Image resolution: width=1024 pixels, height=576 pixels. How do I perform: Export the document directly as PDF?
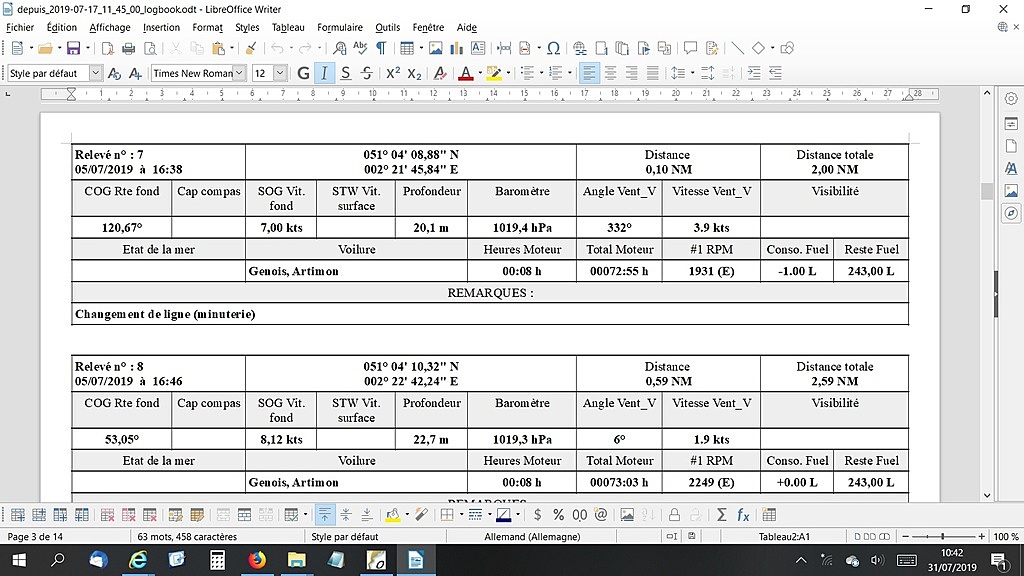(108, 48)
